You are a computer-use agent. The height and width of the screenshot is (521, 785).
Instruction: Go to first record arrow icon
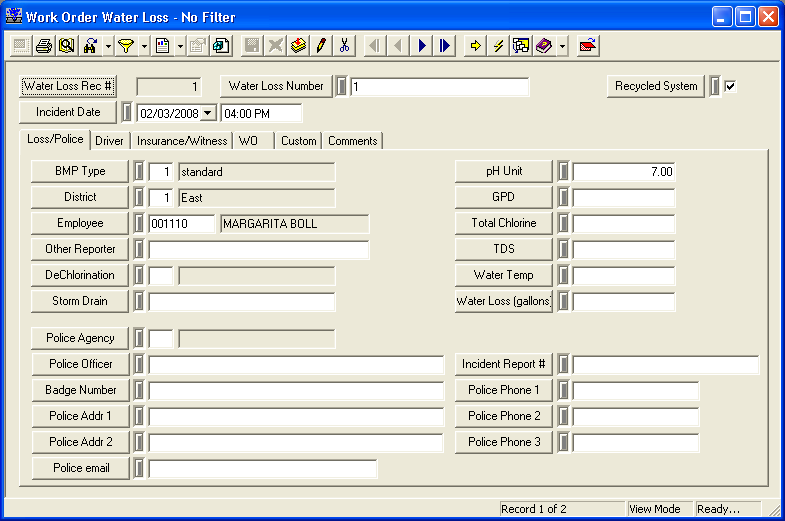coord(374,46)
